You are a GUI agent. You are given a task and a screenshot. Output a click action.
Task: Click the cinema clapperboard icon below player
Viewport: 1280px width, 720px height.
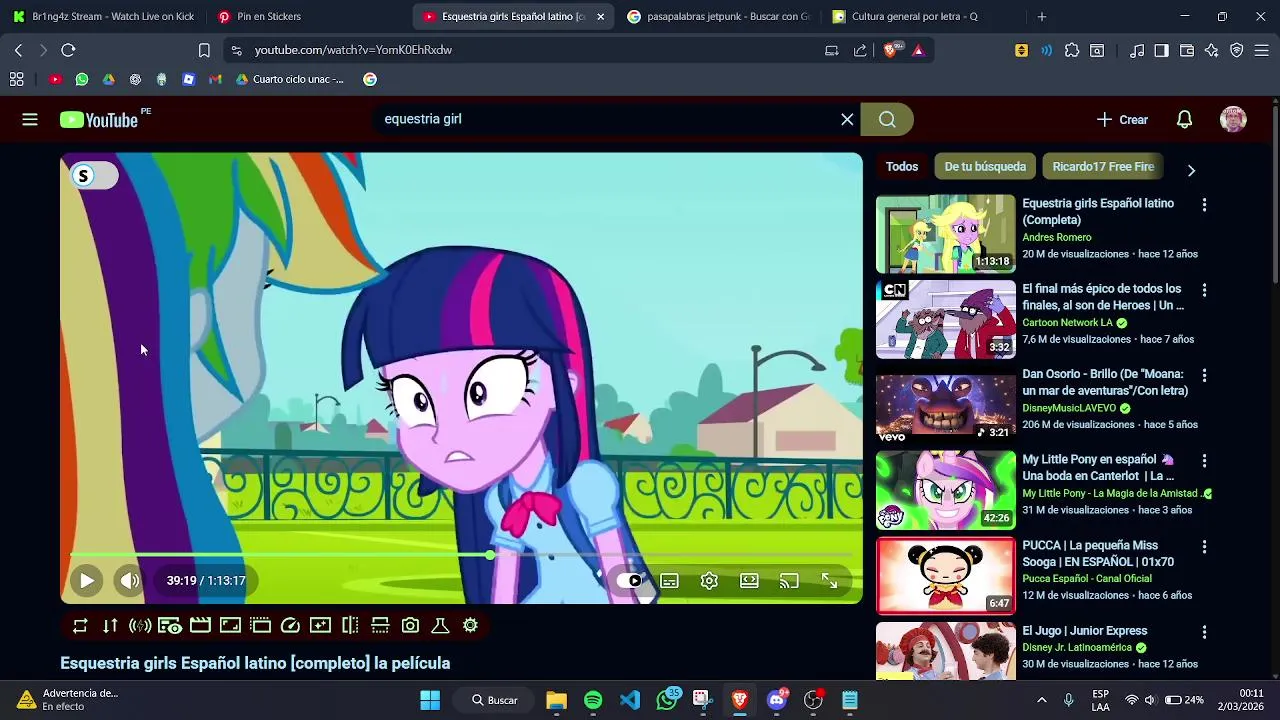click(x=200, y=625)
